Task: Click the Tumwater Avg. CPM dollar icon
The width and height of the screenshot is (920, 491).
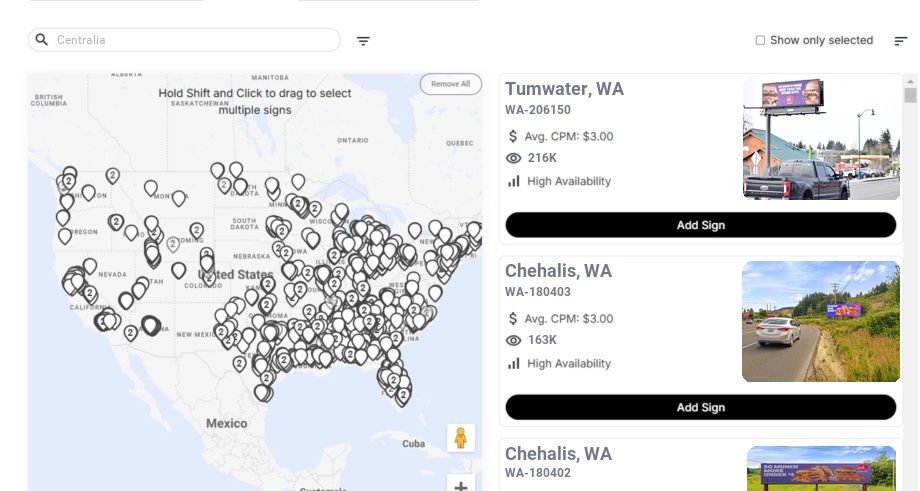Action: pyautogui.click(x=514, y=136)
